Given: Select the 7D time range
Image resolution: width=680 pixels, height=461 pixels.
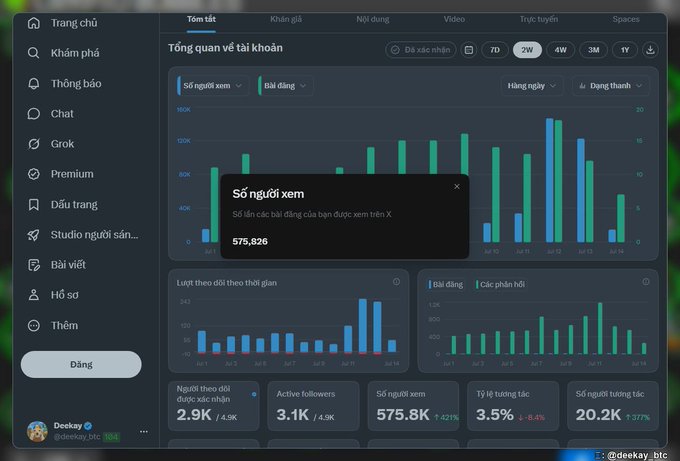Looking at the screenshot, I should (x=495, y=50).
